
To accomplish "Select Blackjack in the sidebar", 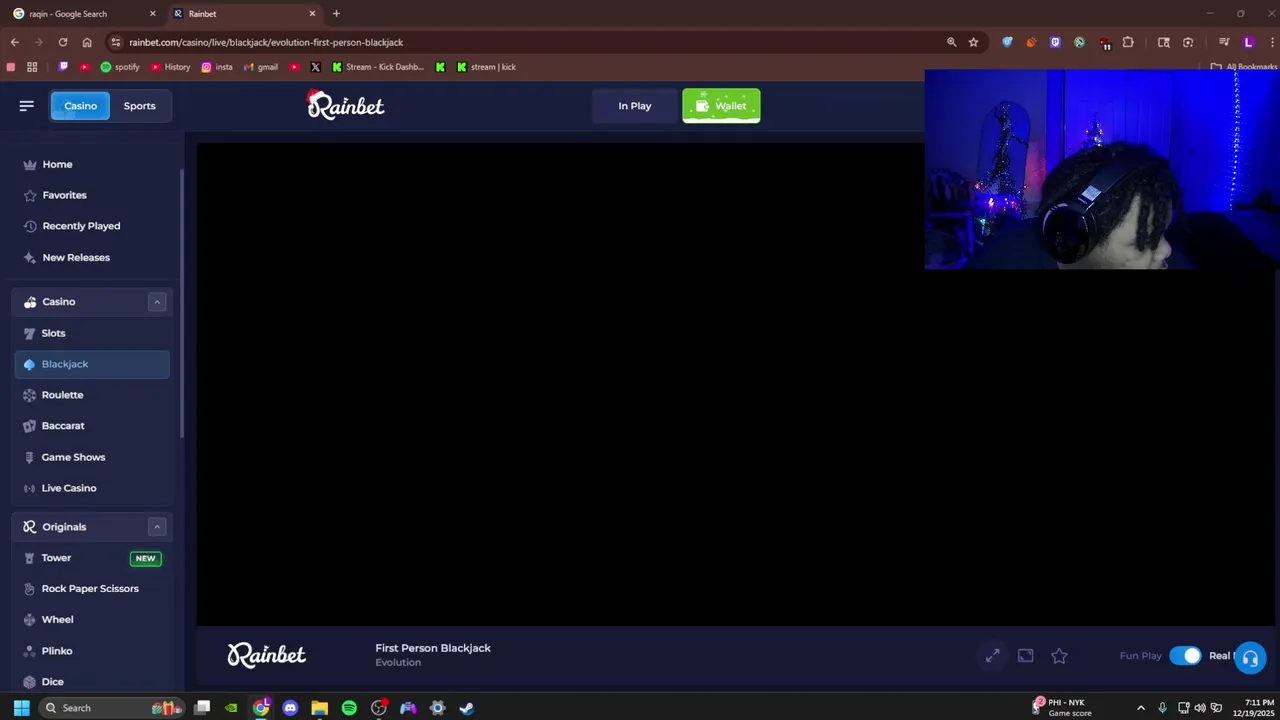I will coord(92,364).
